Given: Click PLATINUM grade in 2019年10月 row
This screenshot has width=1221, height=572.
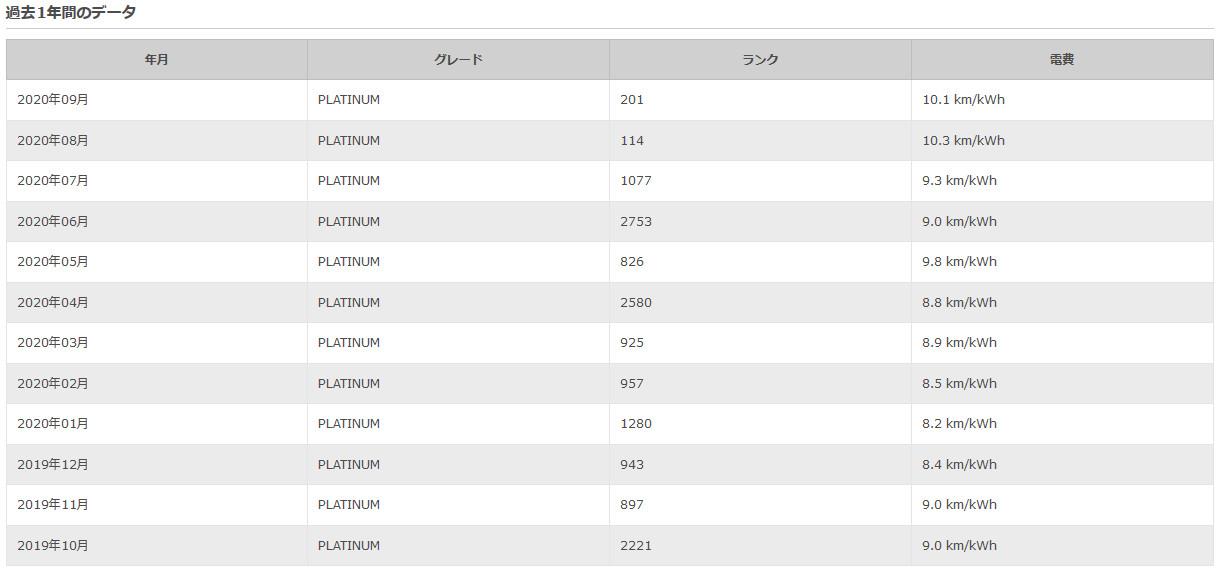Looking at the screenshot, I should pyautogui.click(x=349, y=546).
